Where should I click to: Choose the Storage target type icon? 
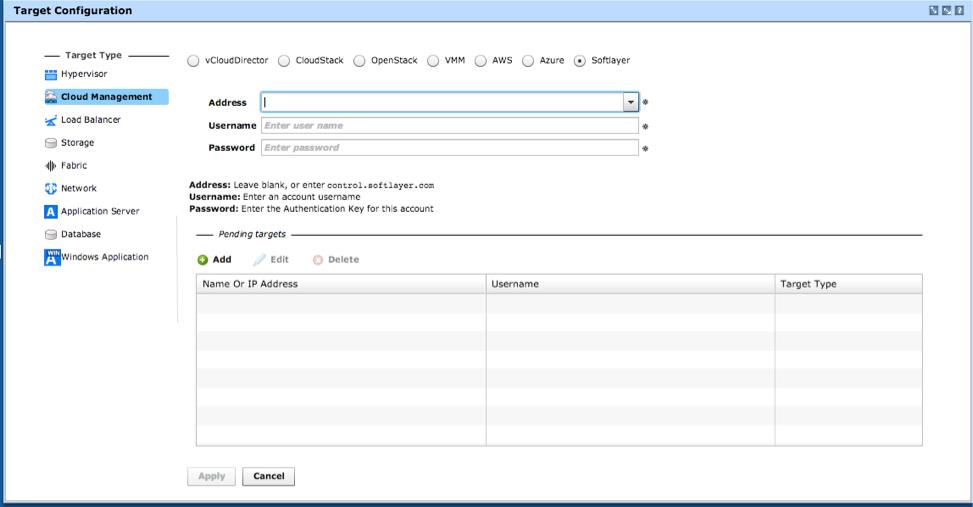(x=51, y=143)
